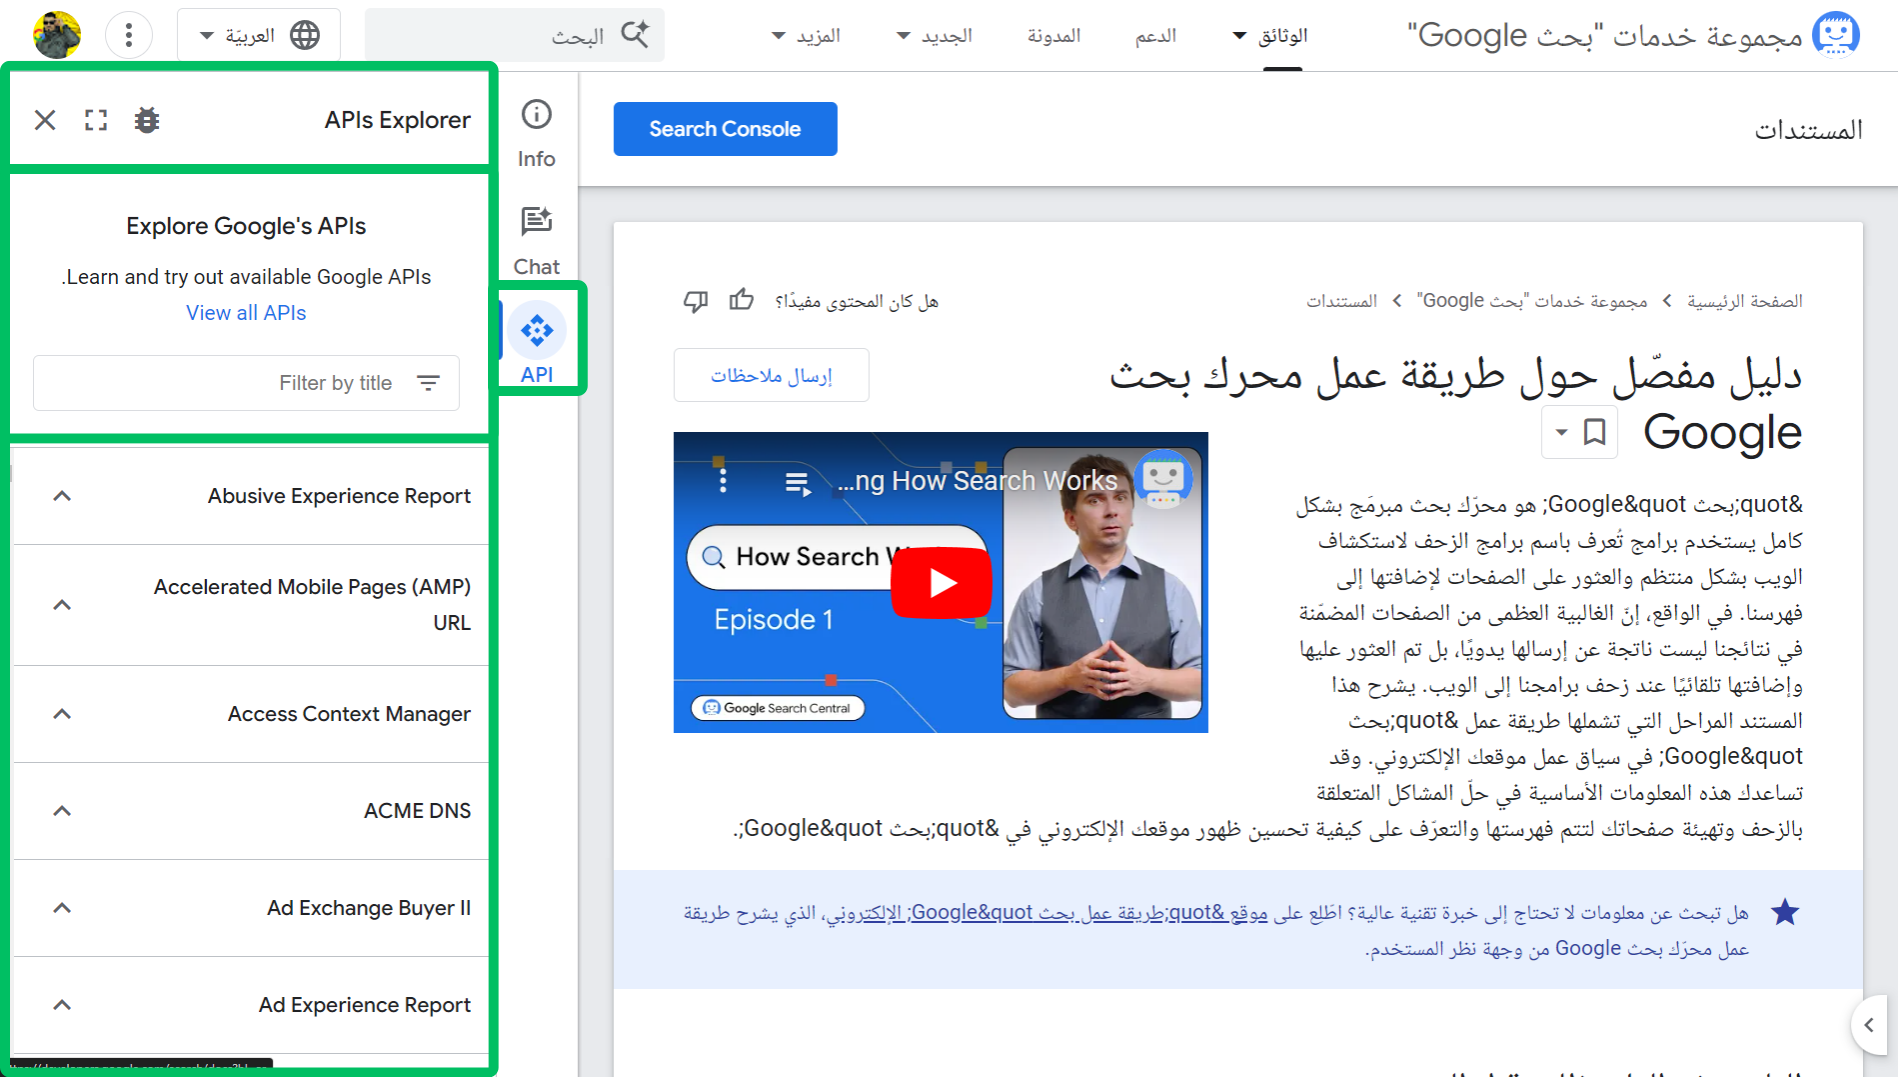Open the bookmark dropdown arrow

[1561, 432]
